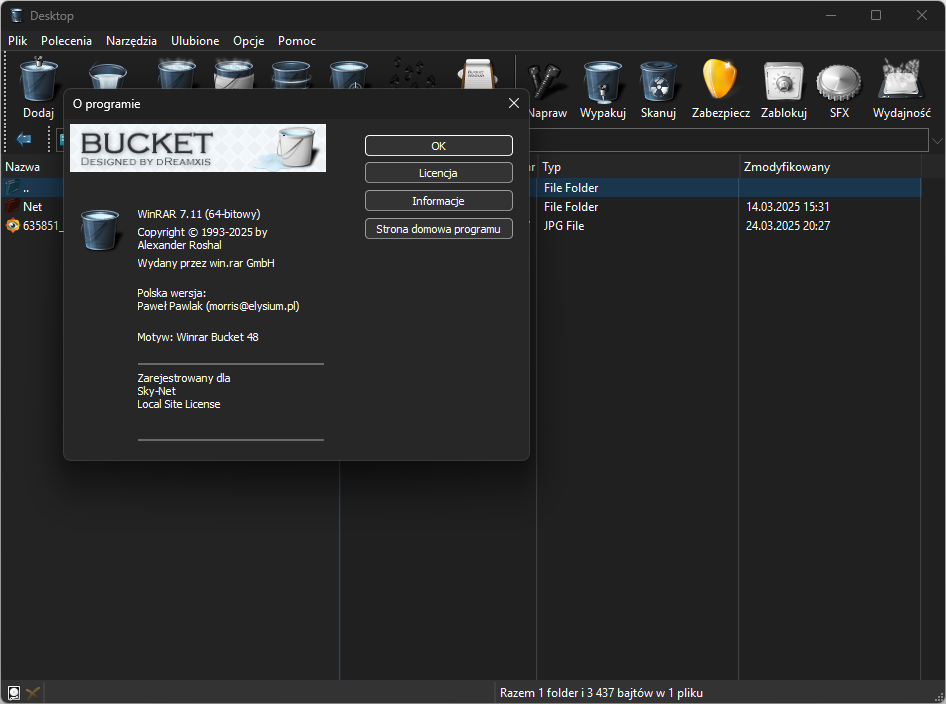Click the Sky-Net registration name

156,391
